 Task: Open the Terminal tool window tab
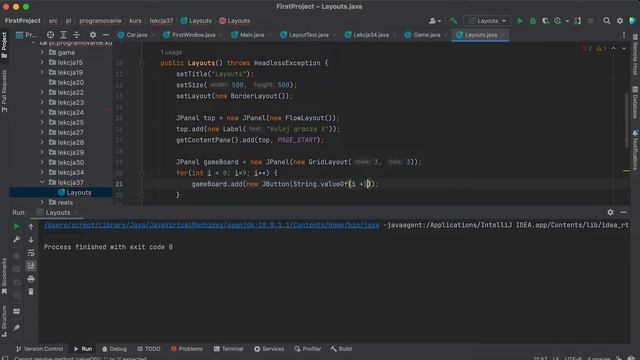(x=229, y=349)
